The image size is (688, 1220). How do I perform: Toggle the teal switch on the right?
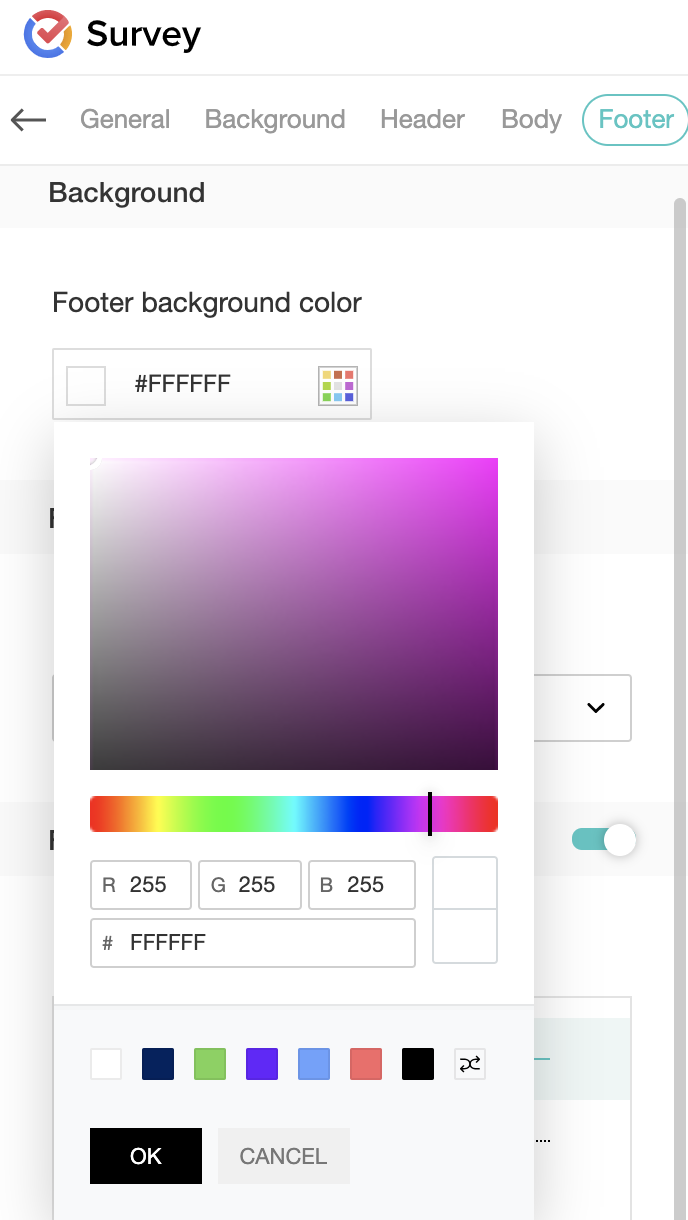604,840
